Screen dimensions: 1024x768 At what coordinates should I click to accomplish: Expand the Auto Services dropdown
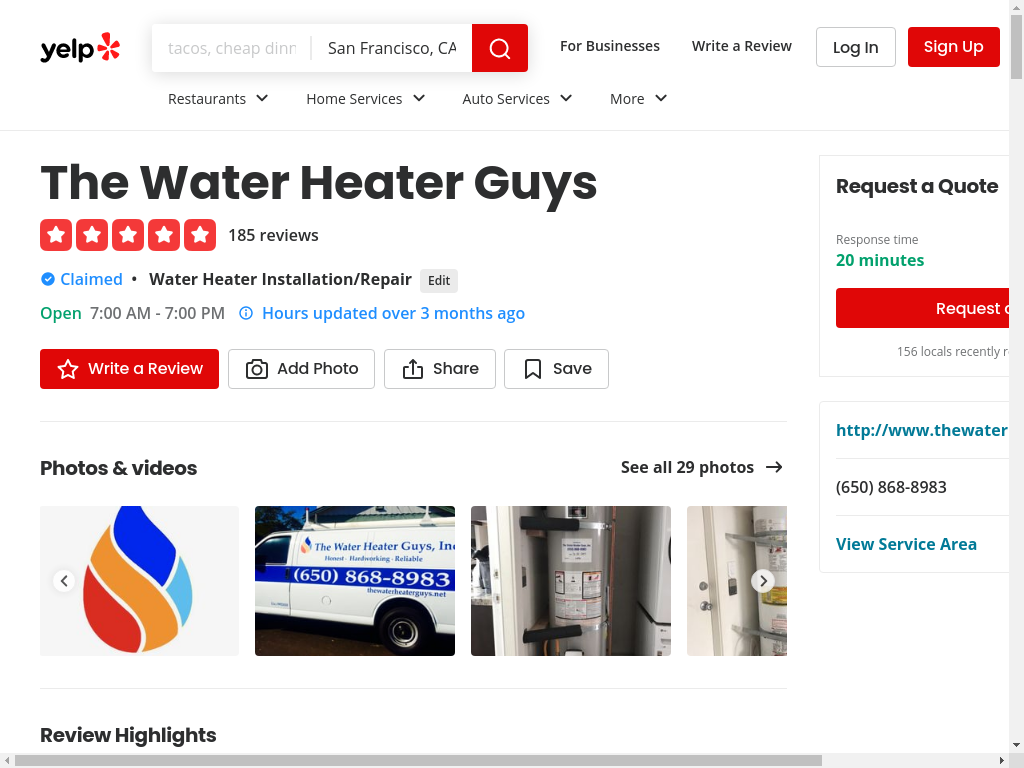pyautogui.click(x=517, y=99)
